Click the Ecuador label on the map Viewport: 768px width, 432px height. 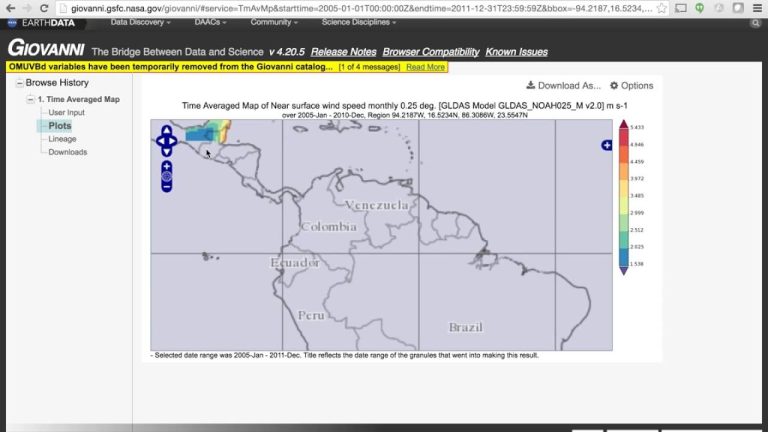pos(295,263)
